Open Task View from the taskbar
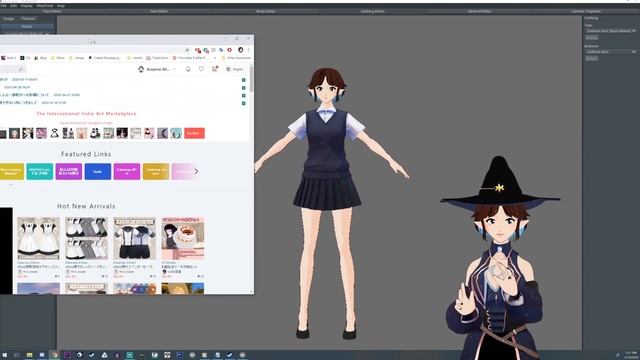 click(17, 355)
